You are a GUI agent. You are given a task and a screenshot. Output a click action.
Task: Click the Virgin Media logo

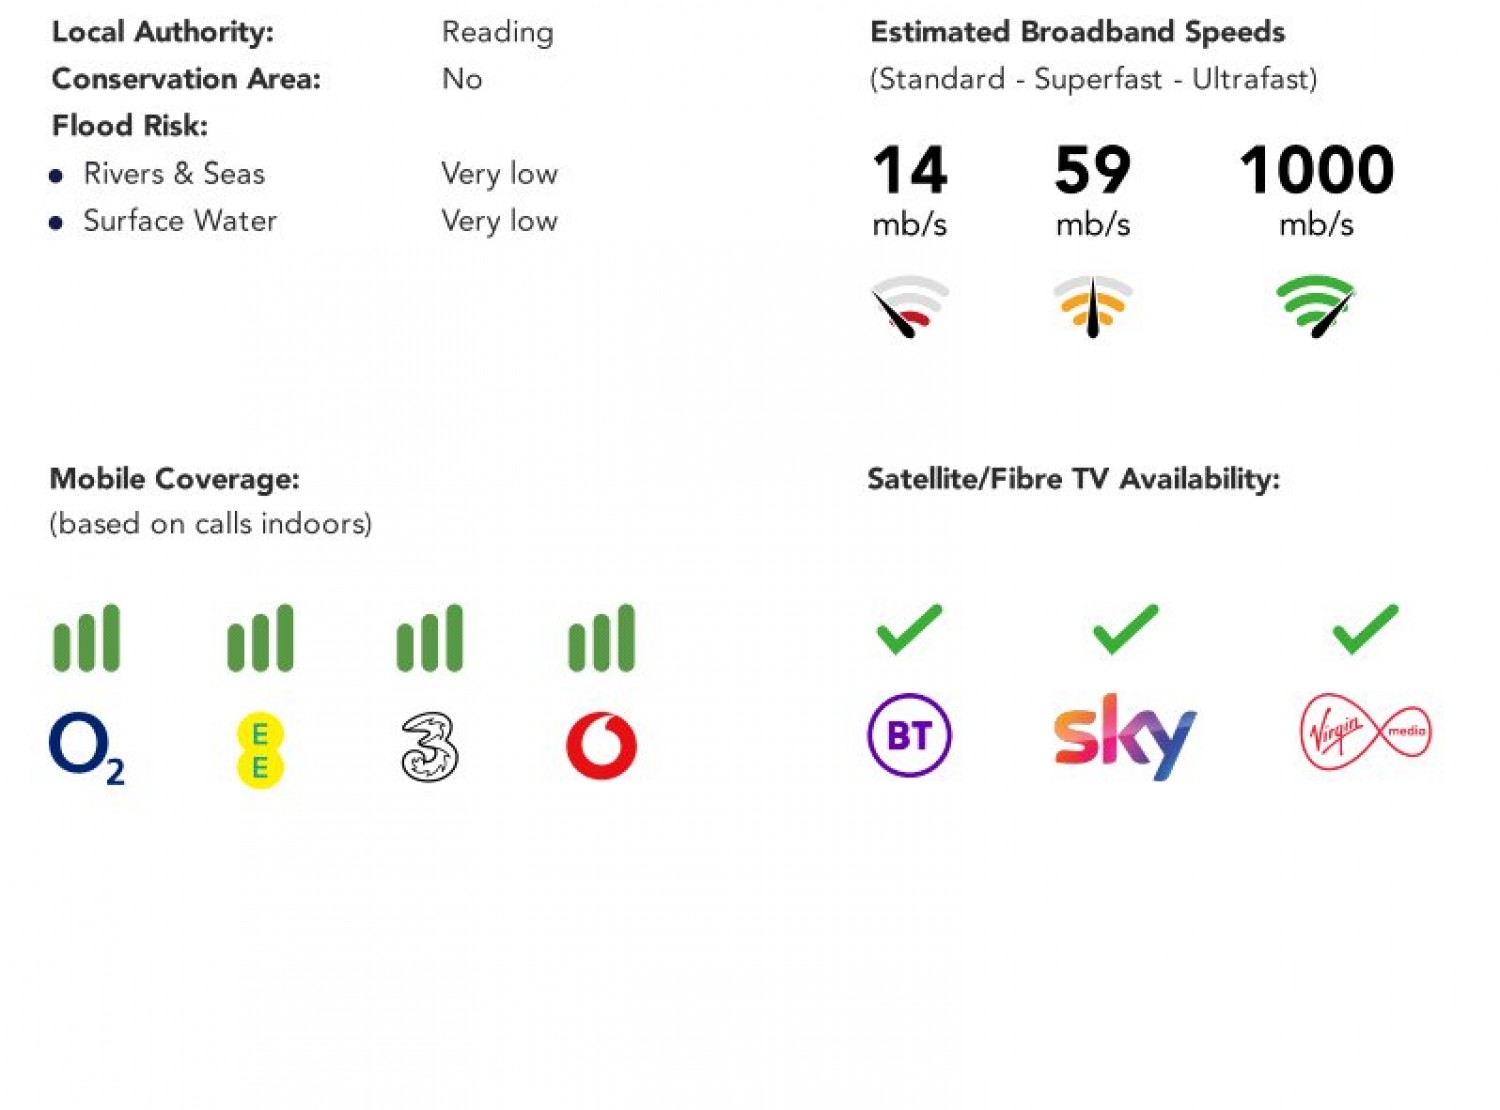pyautogui.click(x=1365, y=733)
